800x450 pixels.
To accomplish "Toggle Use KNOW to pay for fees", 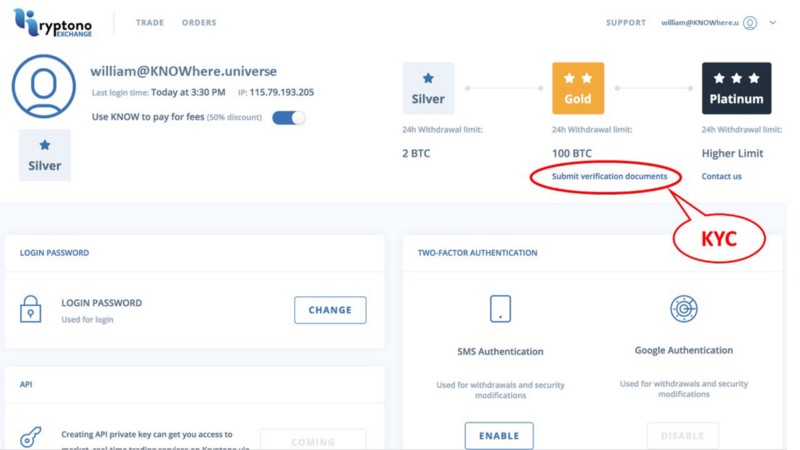I will pos(289,118).
